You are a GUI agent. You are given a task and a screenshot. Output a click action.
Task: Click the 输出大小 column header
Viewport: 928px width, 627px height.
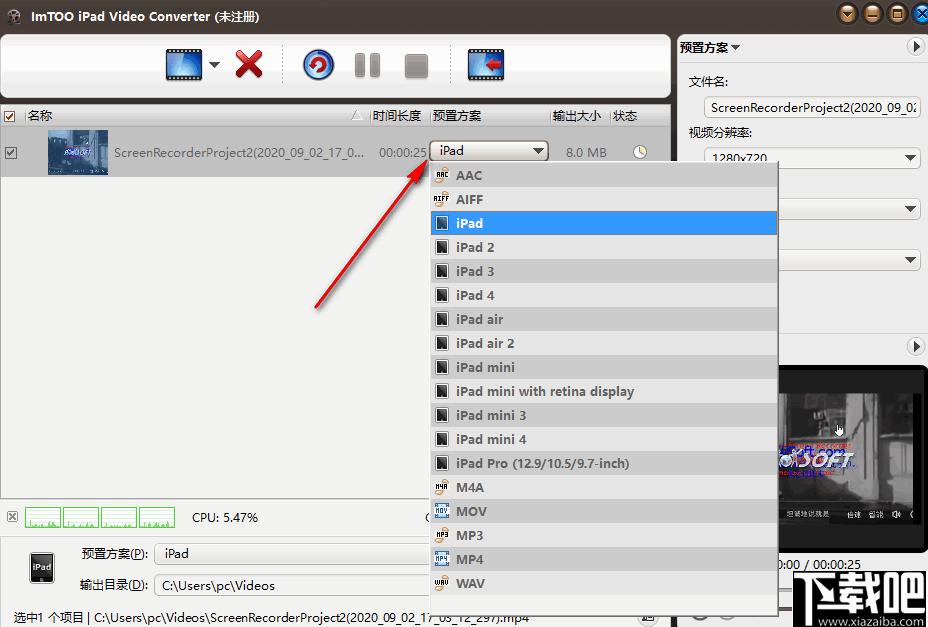tap(576, 115)
